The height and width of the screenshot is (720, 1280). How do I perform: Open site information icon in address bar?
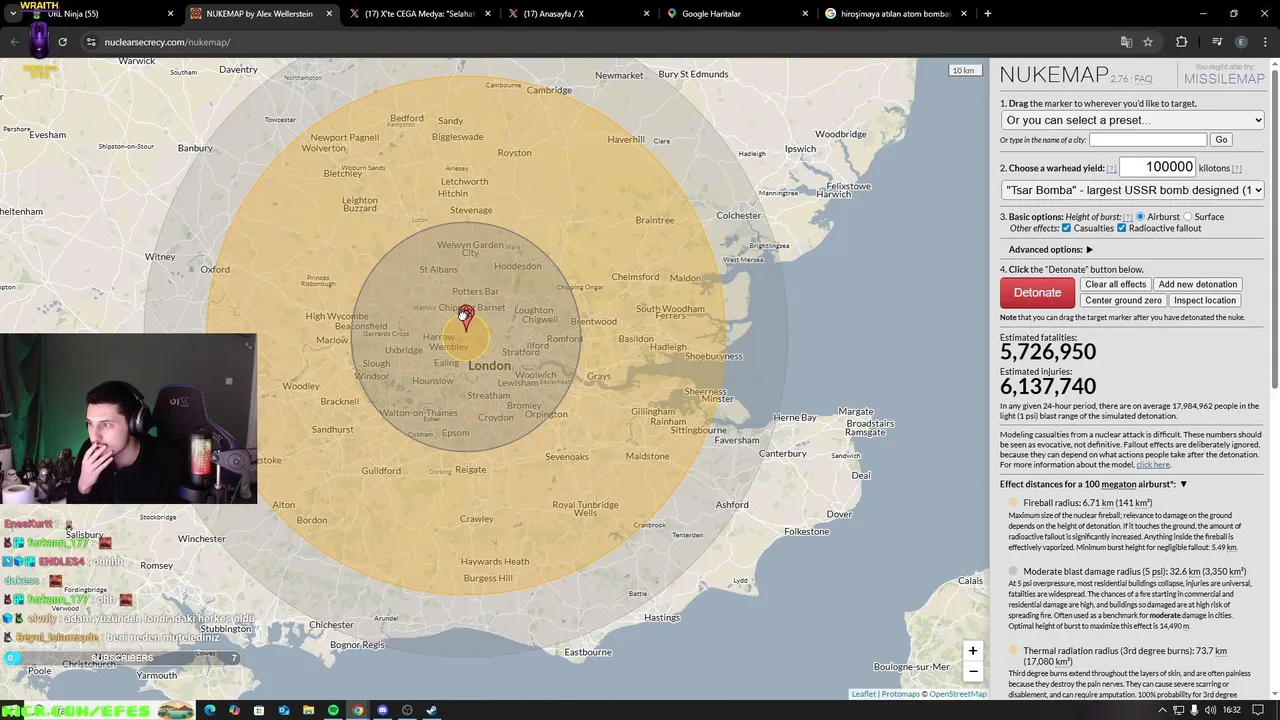91,42
